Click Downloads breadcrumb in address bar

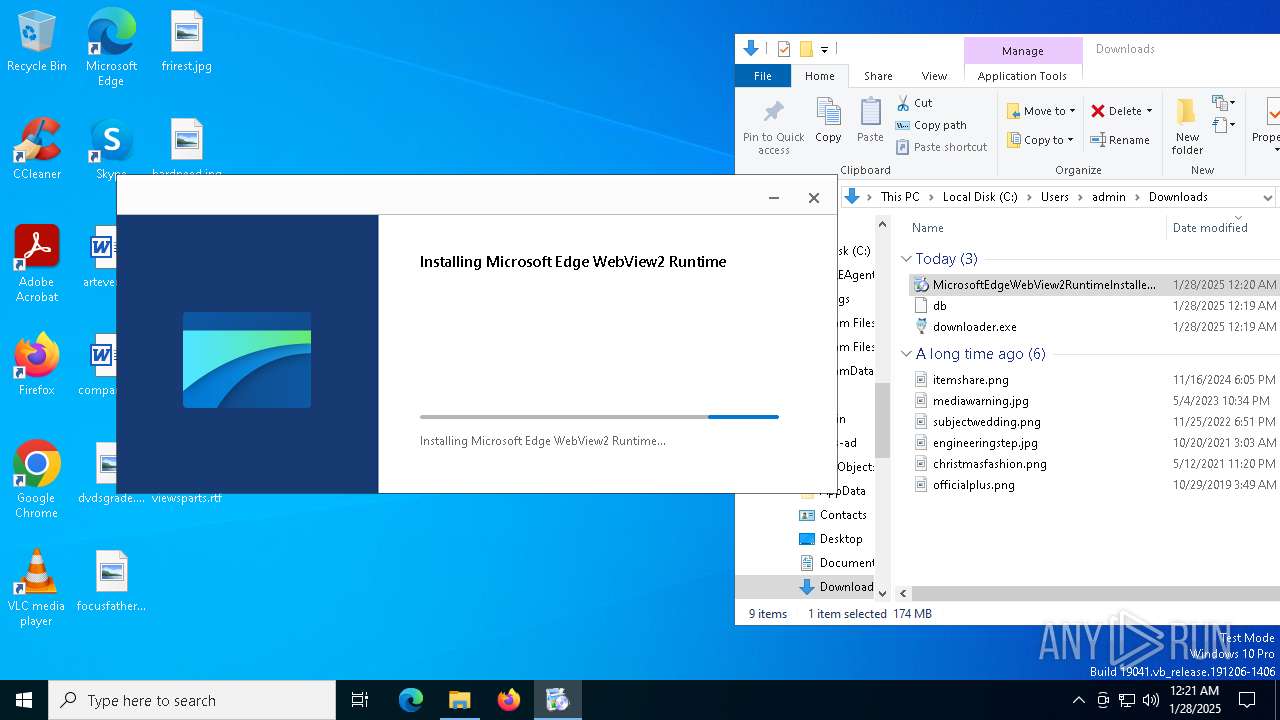1178,197
